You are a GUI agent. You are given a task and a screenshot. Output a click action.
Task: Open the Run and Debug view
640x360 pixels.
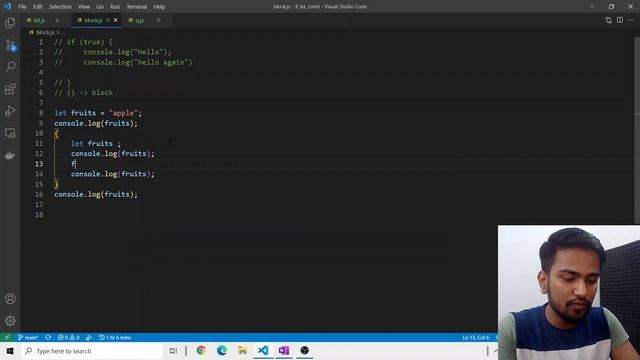click(10, 111)
